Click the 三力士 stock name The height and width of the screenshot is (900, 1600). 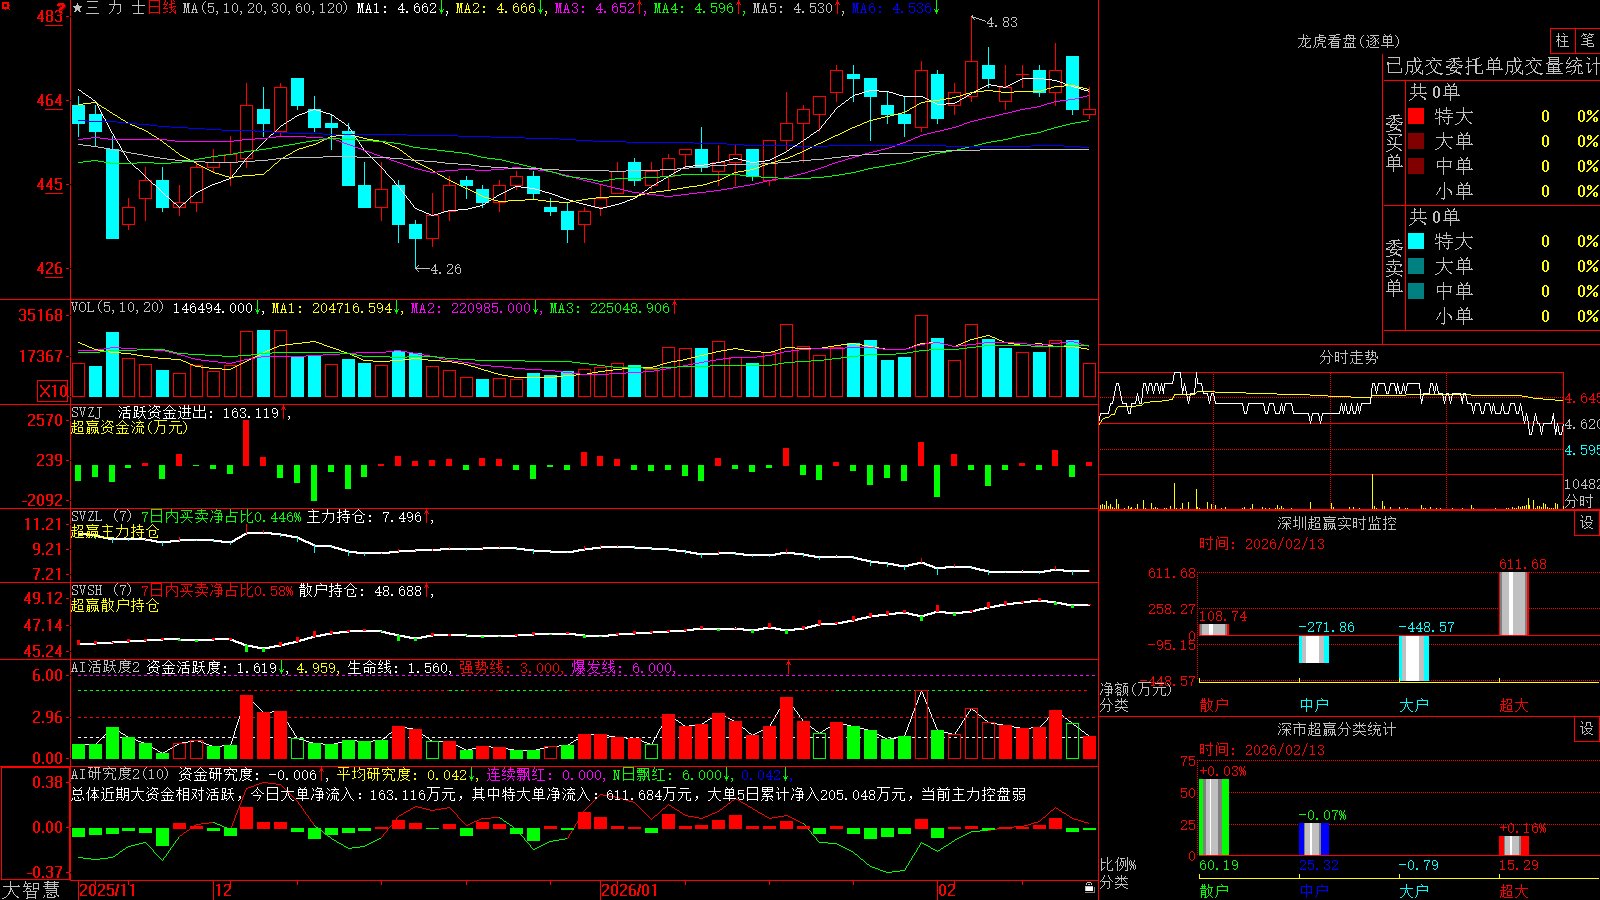tap(115, 8)
